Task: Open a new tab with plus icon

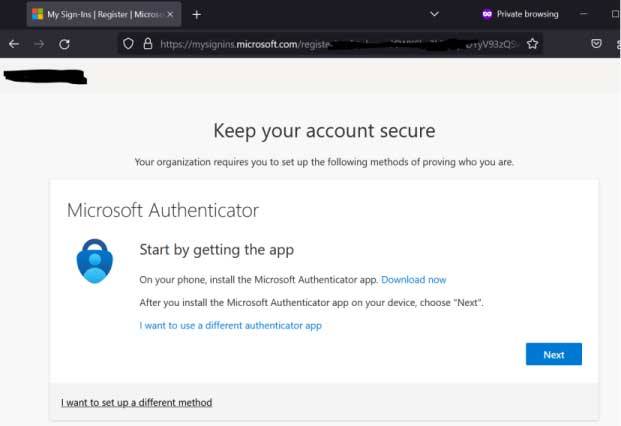Action: (196, 14)
